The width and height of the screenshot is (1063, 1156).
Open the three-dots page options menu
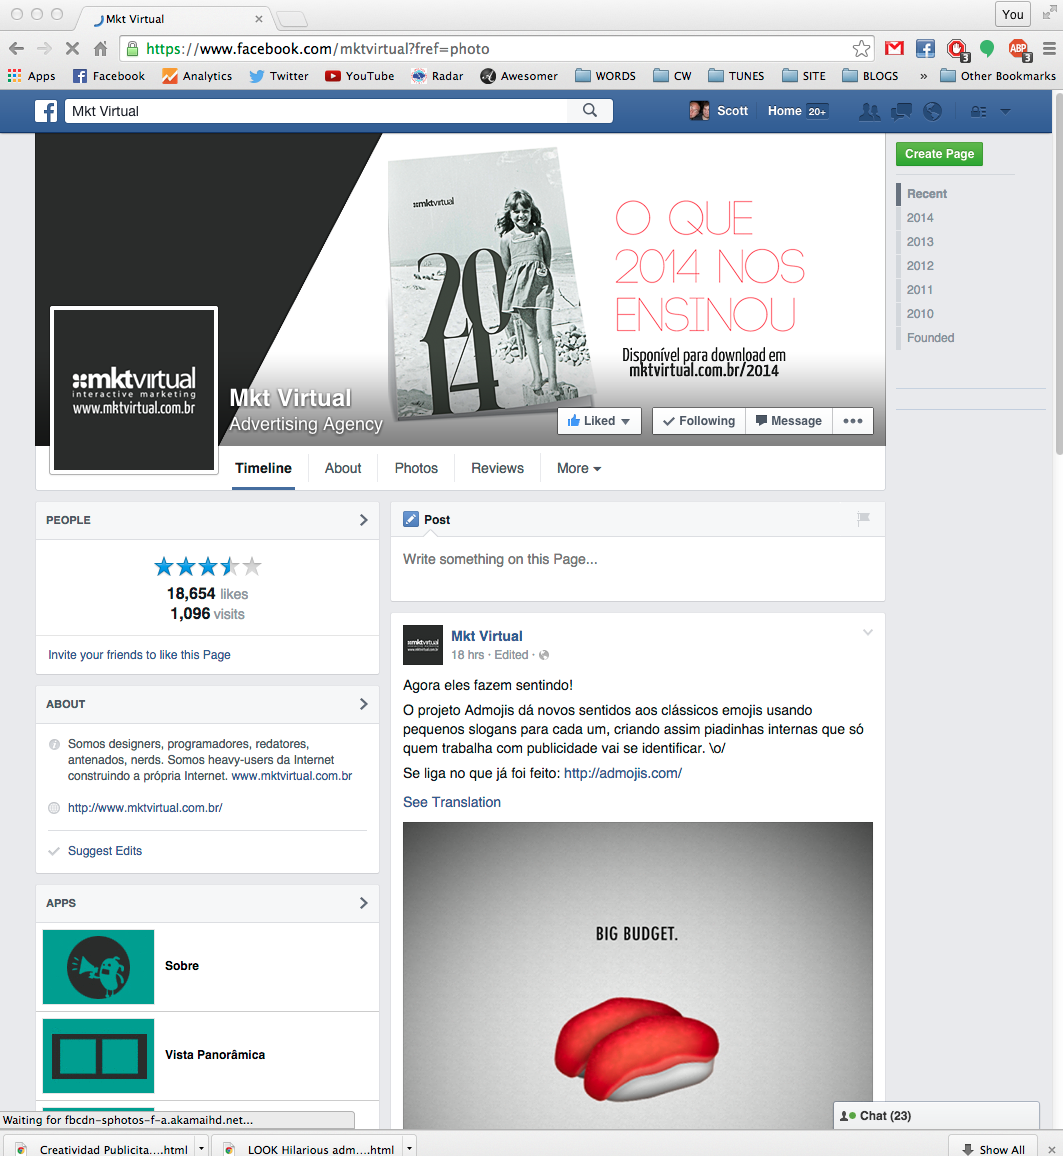tap(853, 421)
